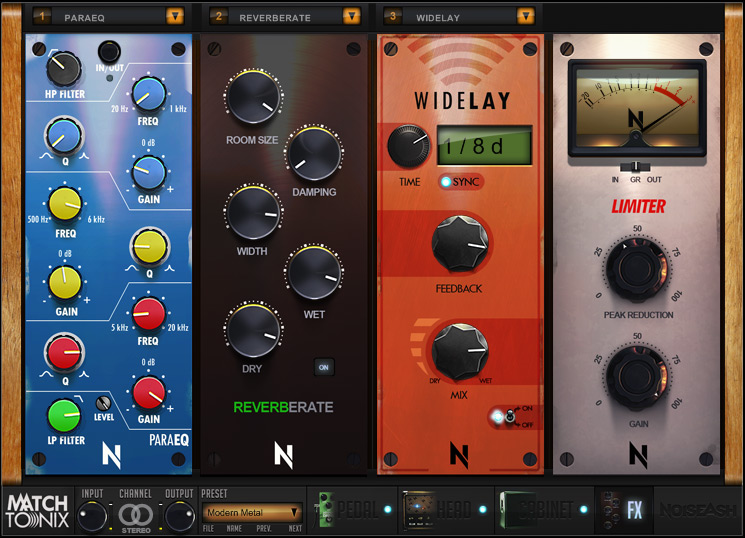Click the Widelay 1/8 d time display
The width and height of the screenshot is (745, 538).
pos(484,145)
